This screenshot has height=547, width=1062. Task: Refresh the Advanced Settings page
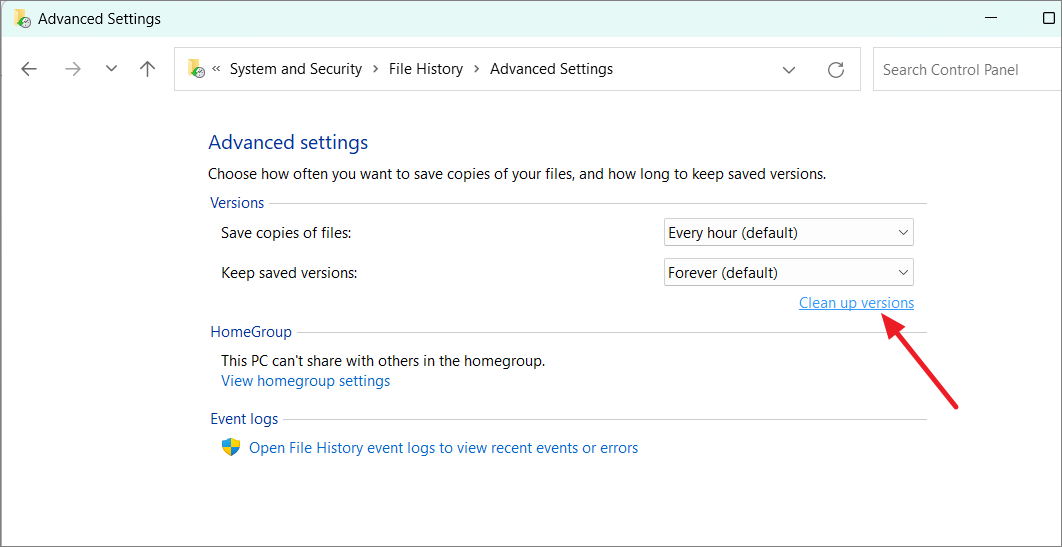point(836,70)
